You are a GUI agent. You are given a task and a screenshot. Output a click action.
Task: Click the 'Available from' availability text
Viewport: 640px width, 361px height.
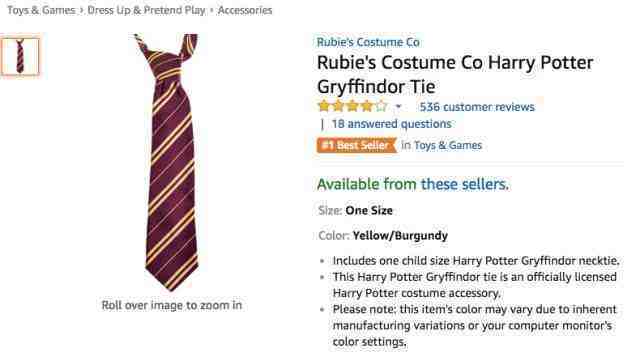[367, 184]
